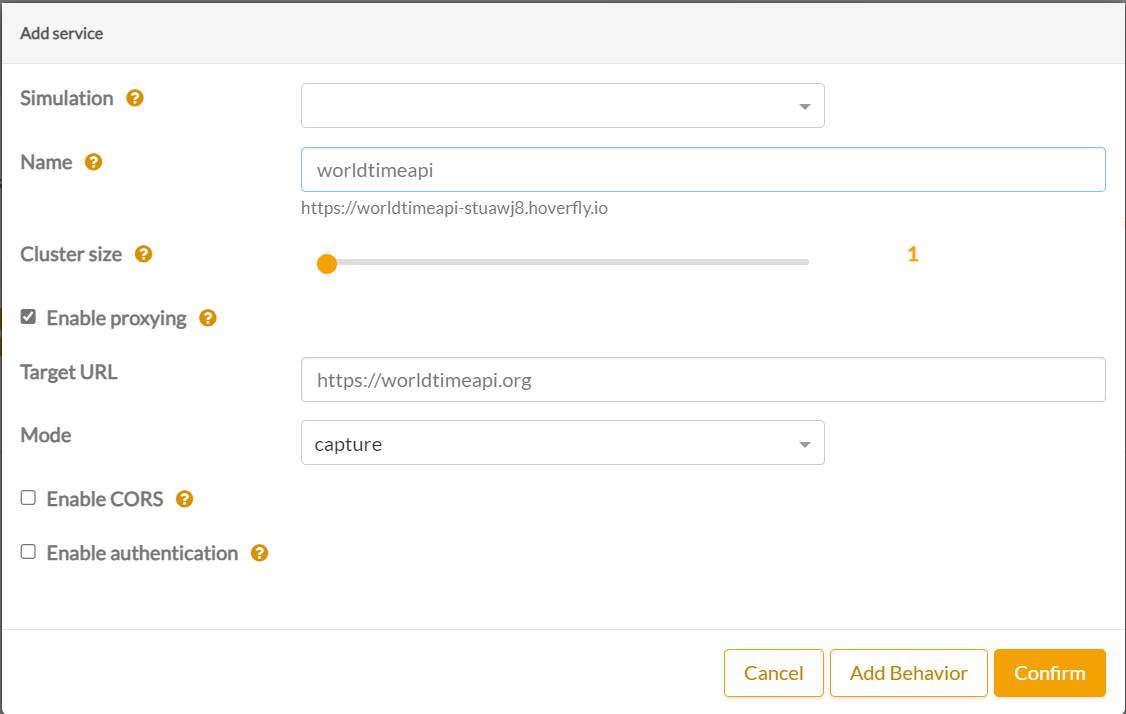Click the help icon next to Simulation
Screen dimensions: 1126x714
(135, 98)
